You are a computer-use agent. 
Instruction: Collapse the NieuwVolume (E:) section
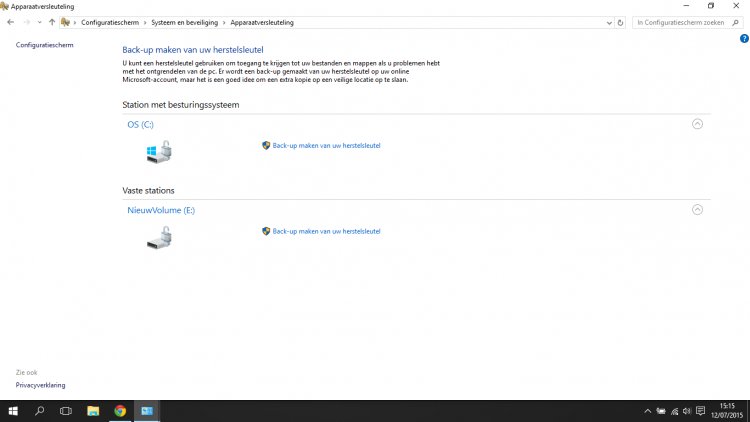[697, 210]
